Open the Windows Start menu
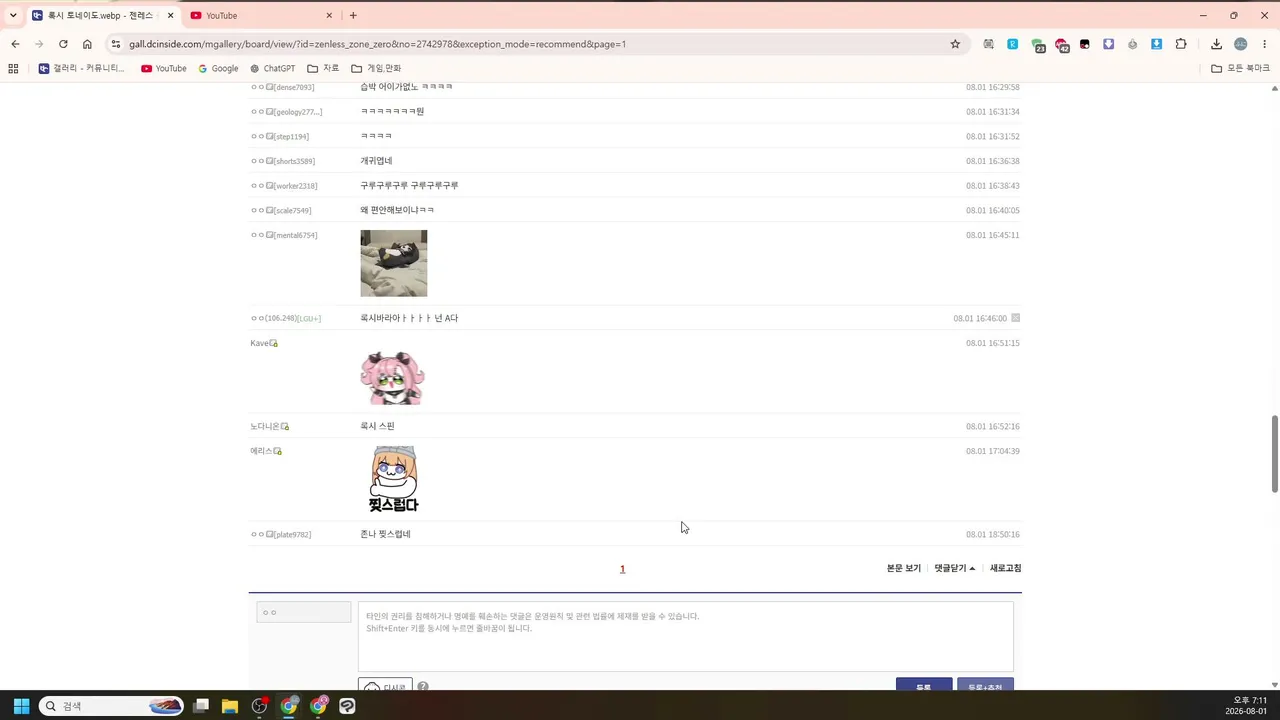Screen dimensions: 1280x720 pyautogui.click(x=21, y=706)
